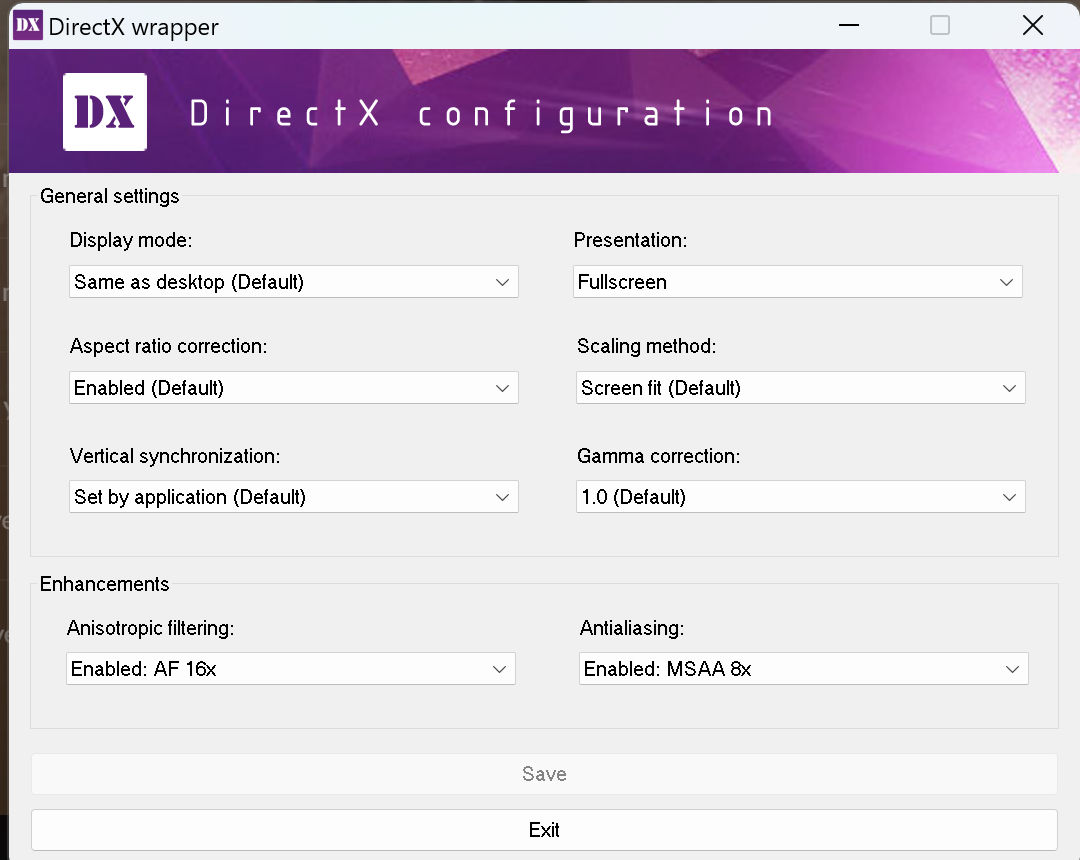Click the Presentation label

tap(630, 240)
